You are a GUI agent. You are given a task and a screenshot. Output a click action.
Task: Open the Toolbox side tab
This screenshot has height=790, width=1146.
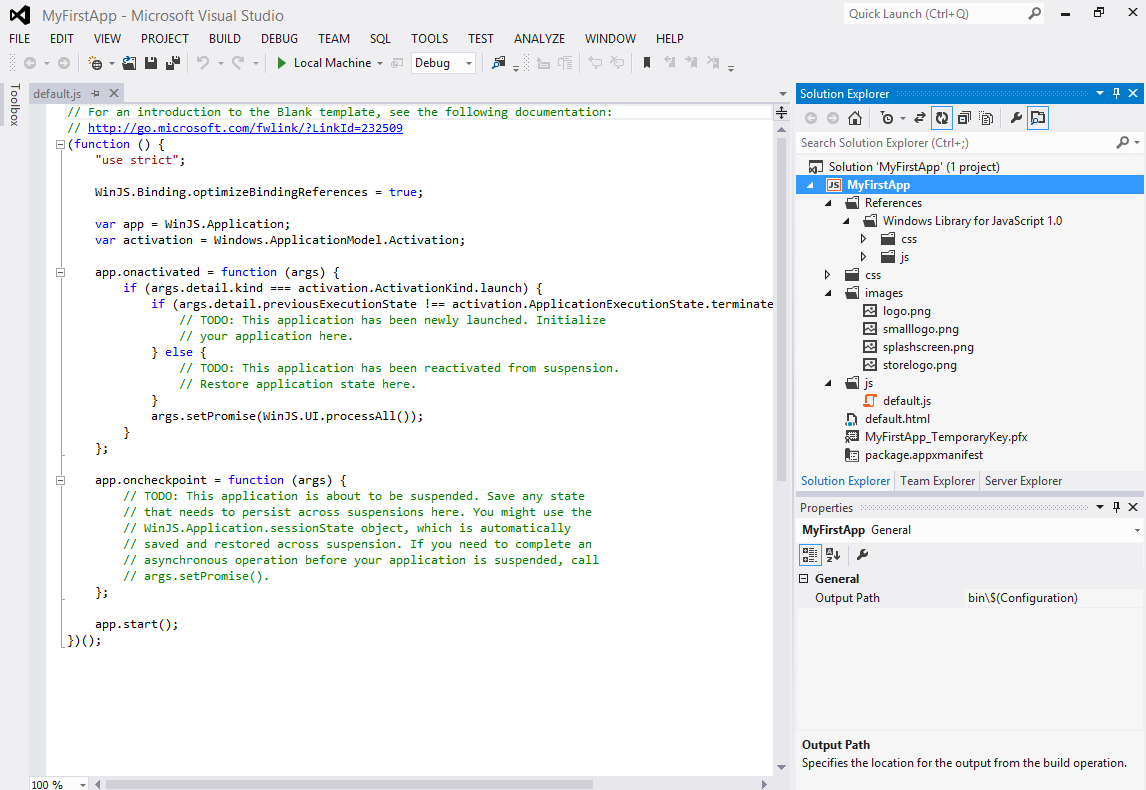point(15,105)
